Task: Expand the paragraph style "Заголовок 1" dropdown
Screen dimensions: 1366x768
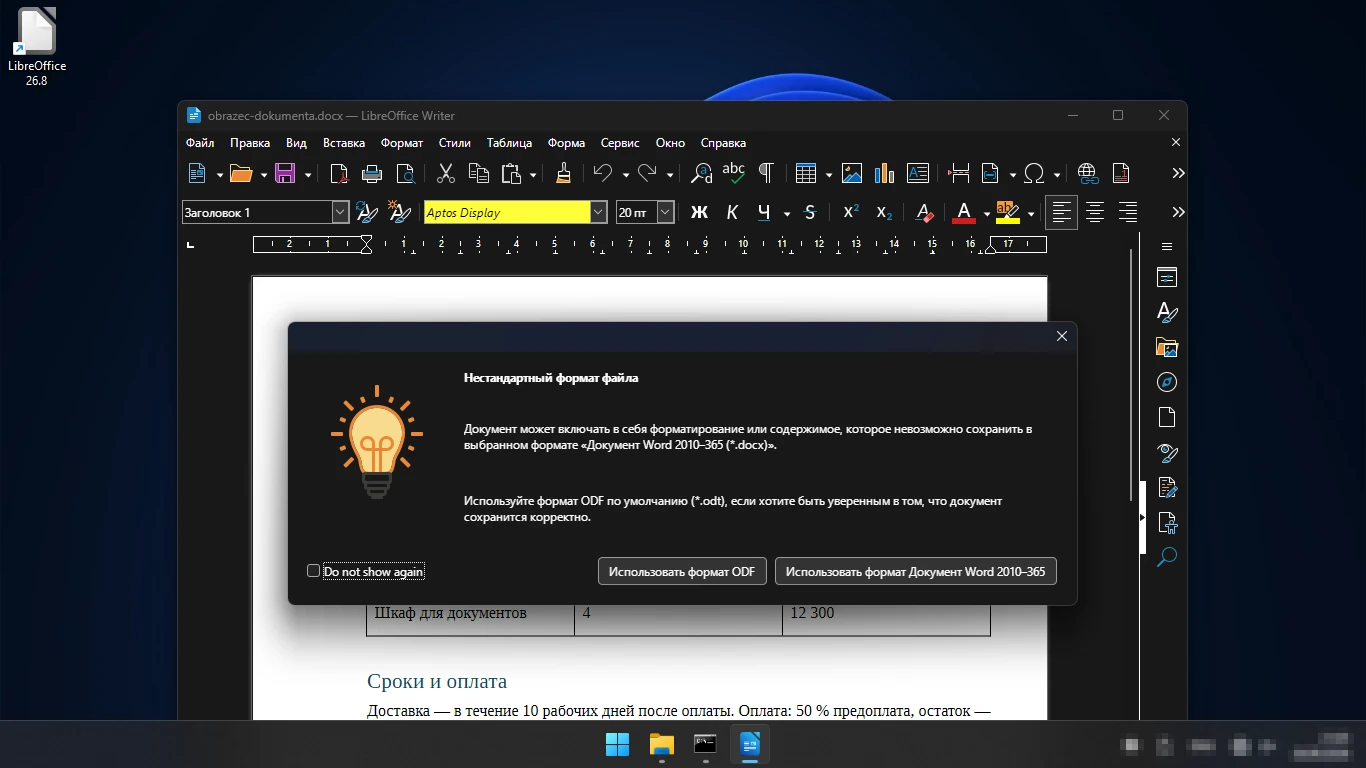Action: pos(340,212)
